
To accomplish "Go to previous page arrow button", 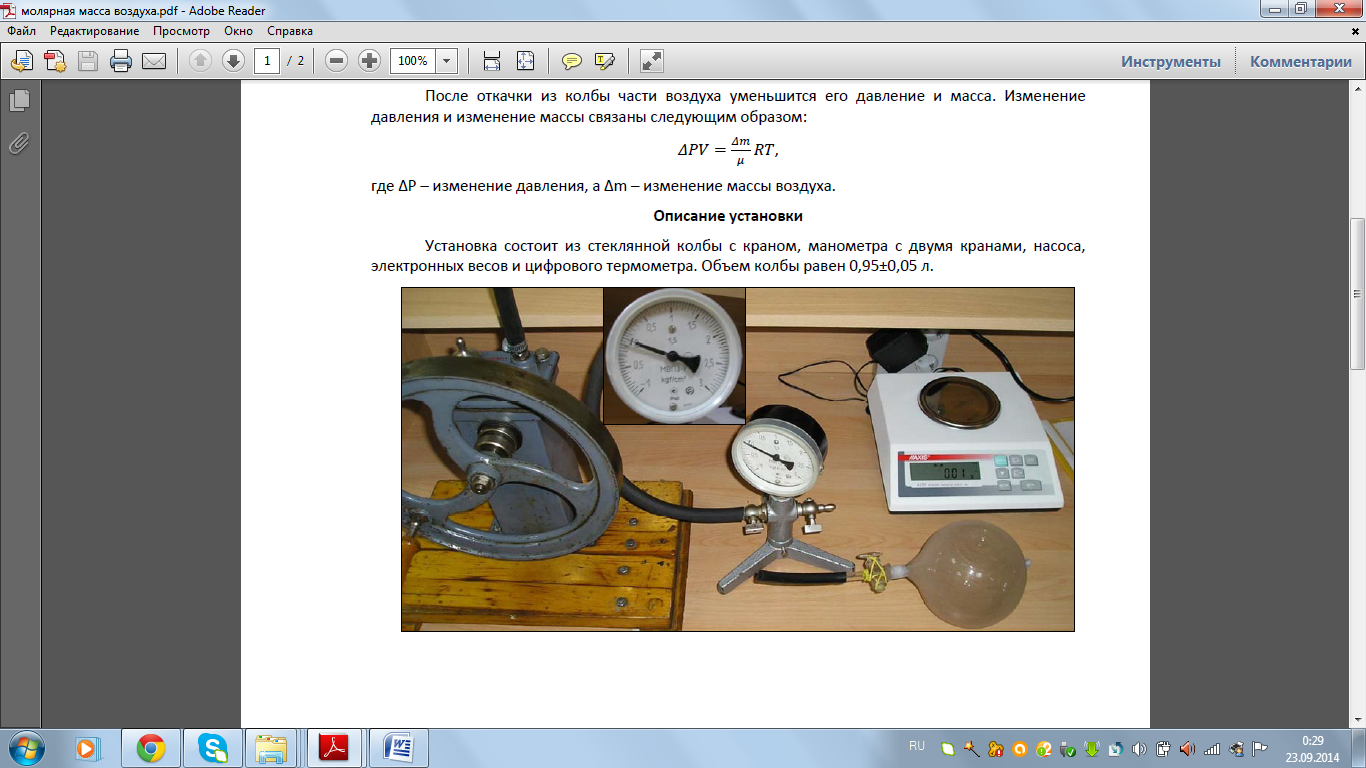I will [x=200, y=61].
